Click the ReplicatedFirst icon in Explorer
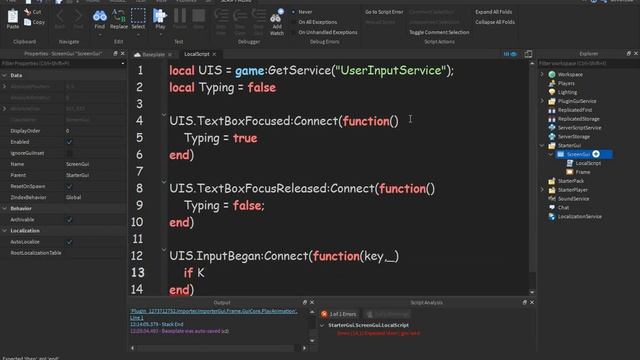The width and height of the screenshot is (640, 360). coord(552,110)
